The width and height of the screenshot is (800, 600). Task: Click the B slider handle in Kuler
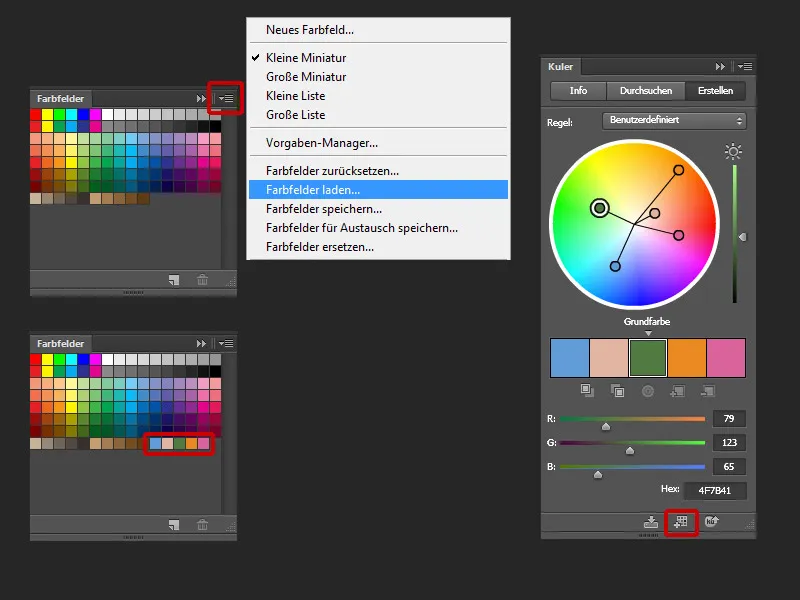tap(598, 474)
